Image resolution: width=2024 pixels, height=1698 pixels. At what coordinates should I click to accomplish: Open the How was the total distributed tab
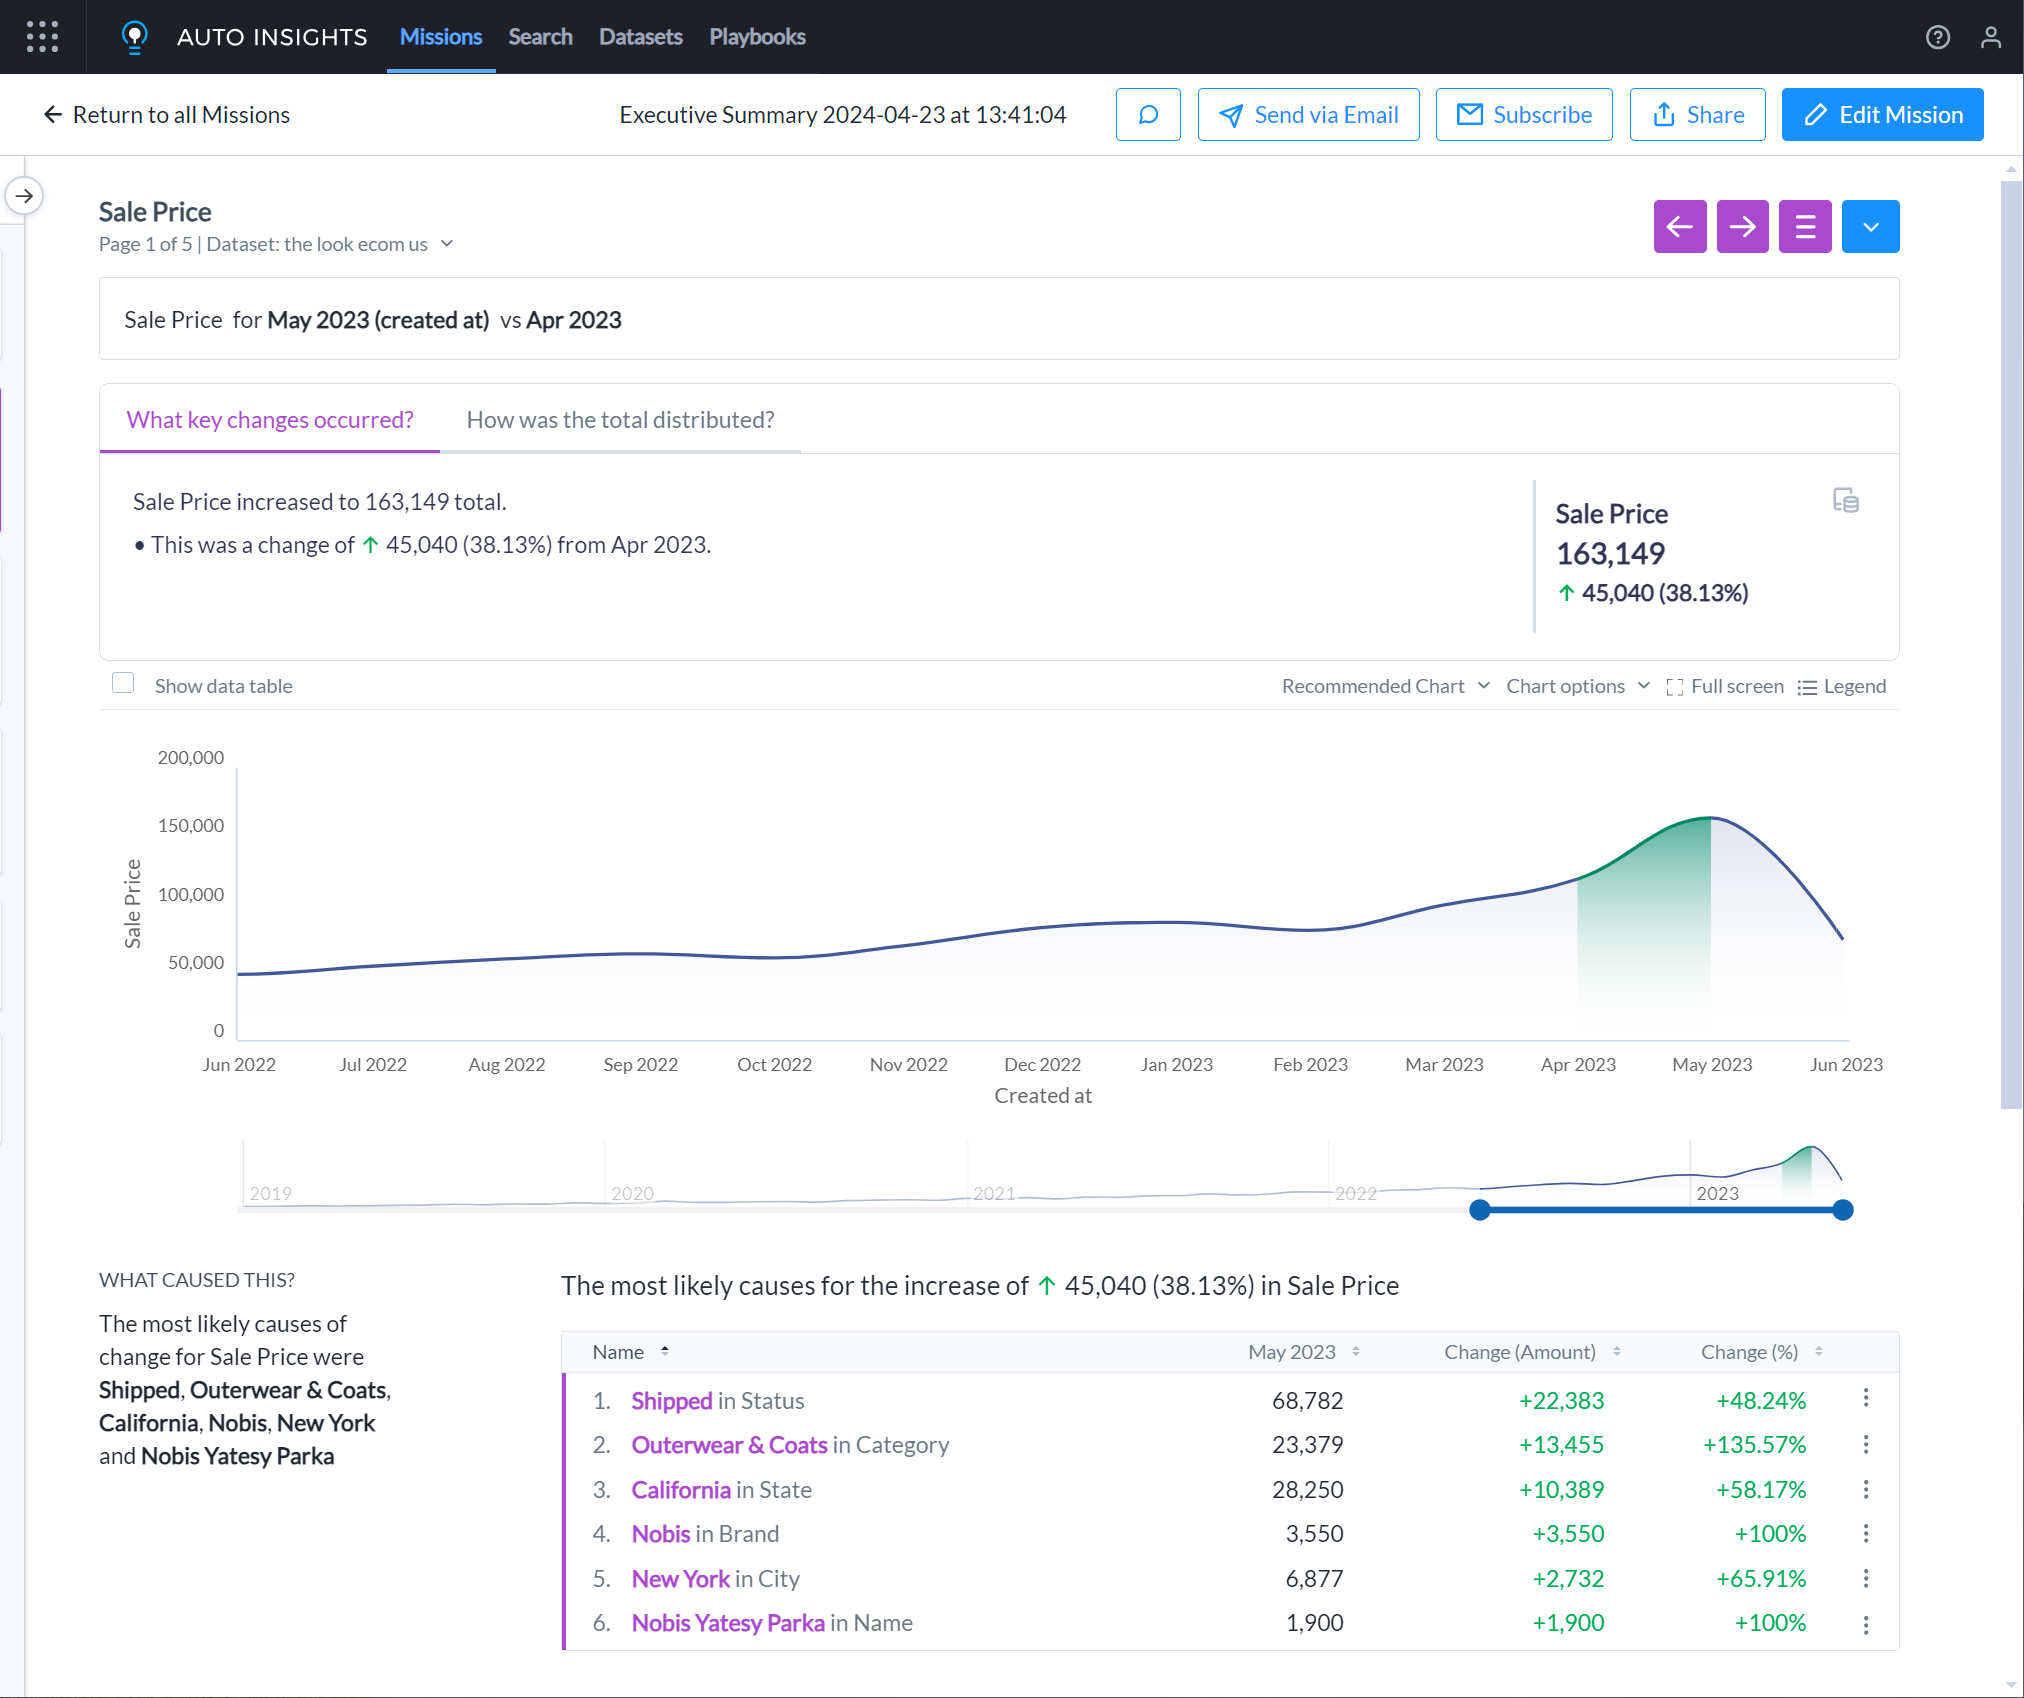click(x=620, y=419)
